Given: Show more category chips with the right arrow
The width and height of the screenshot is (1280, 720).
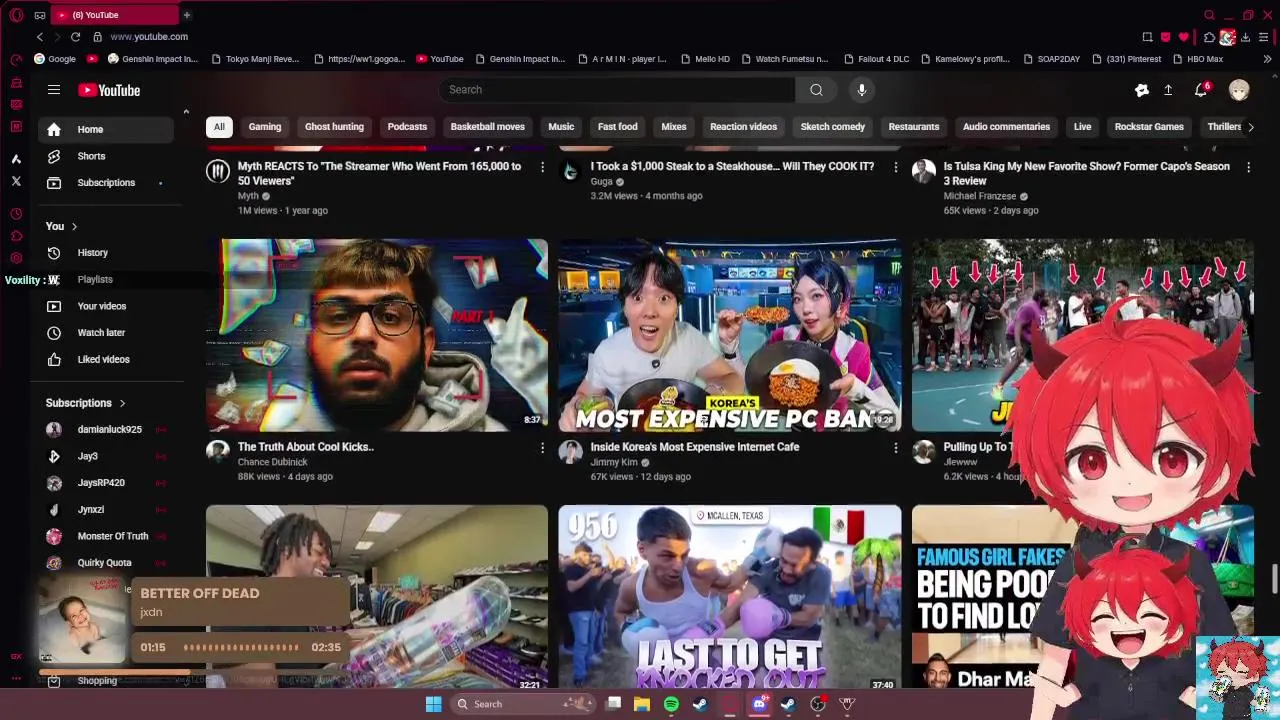Looking at the screenshot, I should pyautogui.click(x=1250, y=127).
